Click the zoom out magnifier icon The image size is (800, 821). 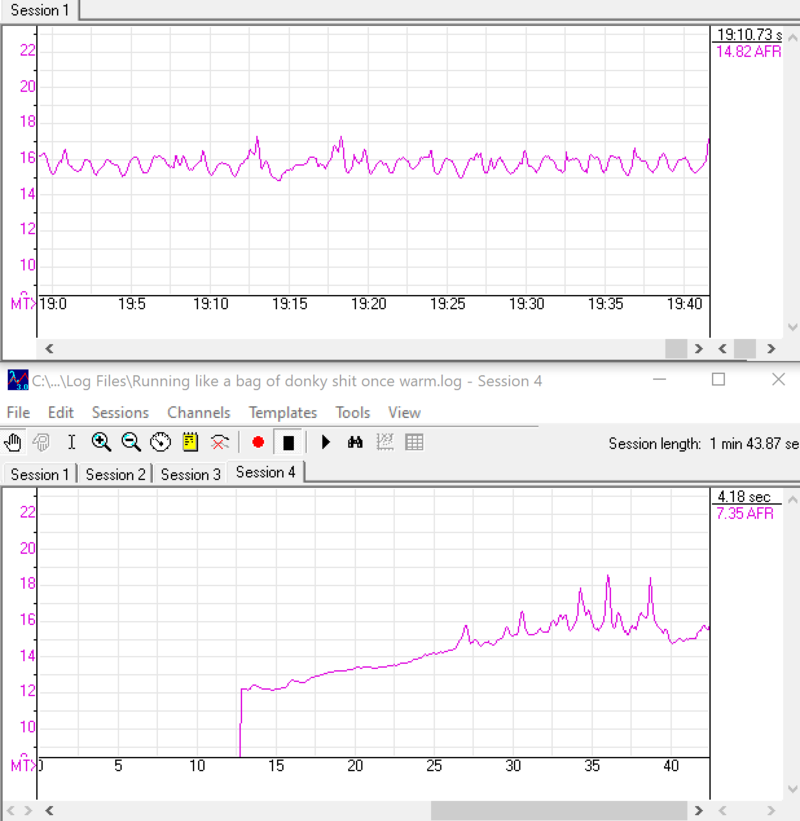[x=131, y=442]
